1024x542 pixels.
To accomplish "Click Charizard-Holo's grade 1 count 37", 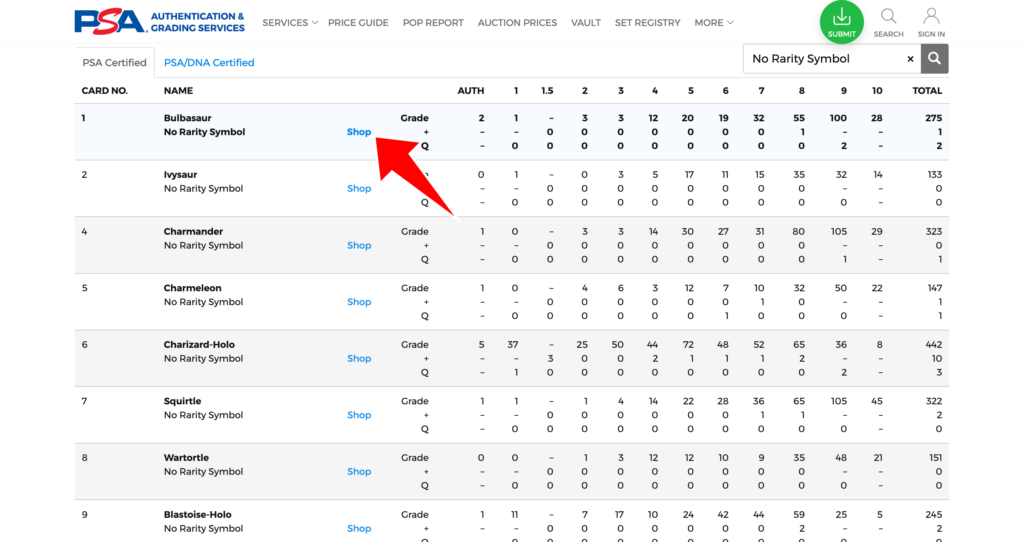I will (513, 345).
